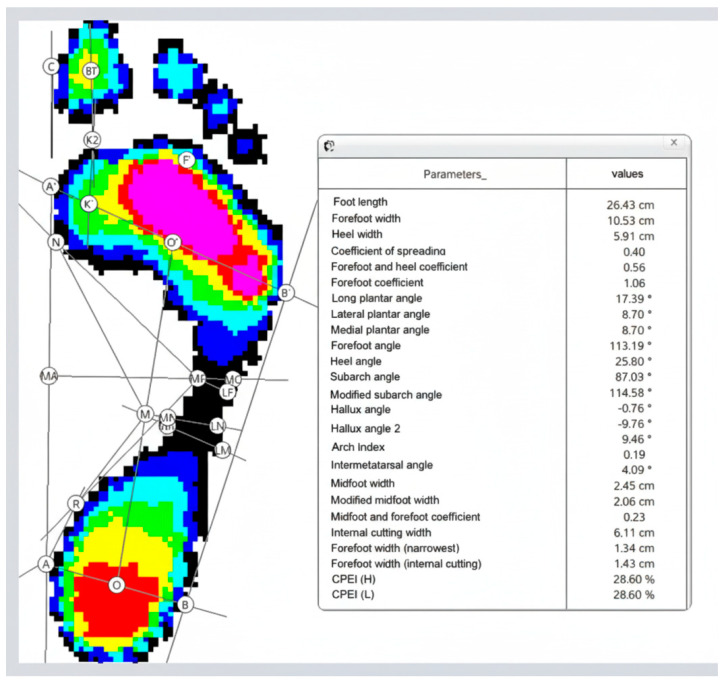Select the Forefoot angle label

point(365,345)
